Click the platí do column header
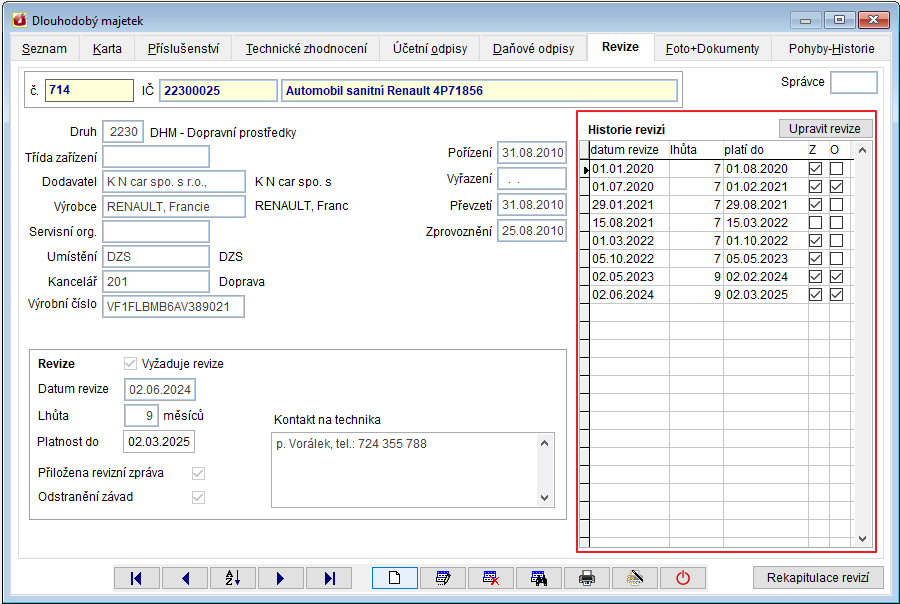900x604 pixels. tap(765, 150)
